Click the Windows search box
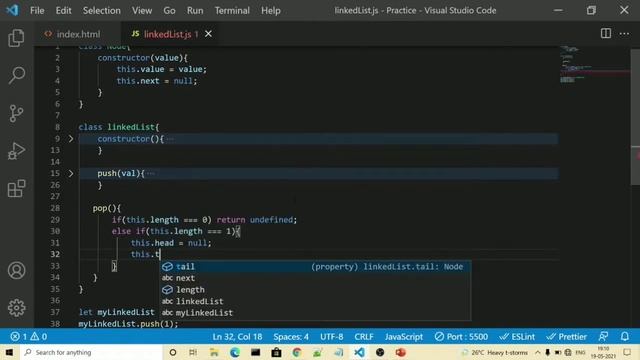Viewport: 640px width, 360px height. point(91,352)
